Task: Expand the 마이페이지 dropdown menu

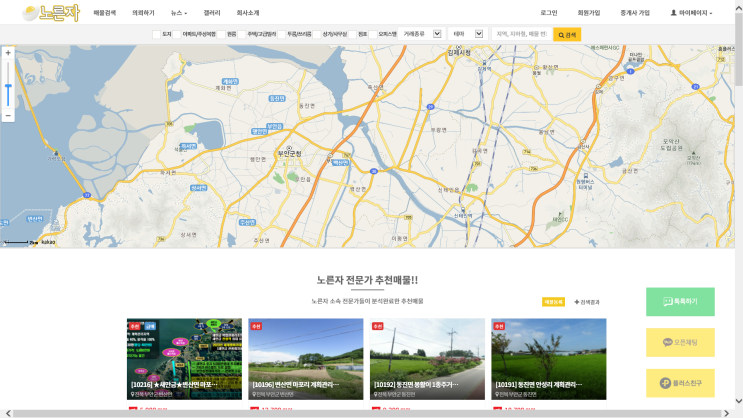Action: [x=691, y=13]
